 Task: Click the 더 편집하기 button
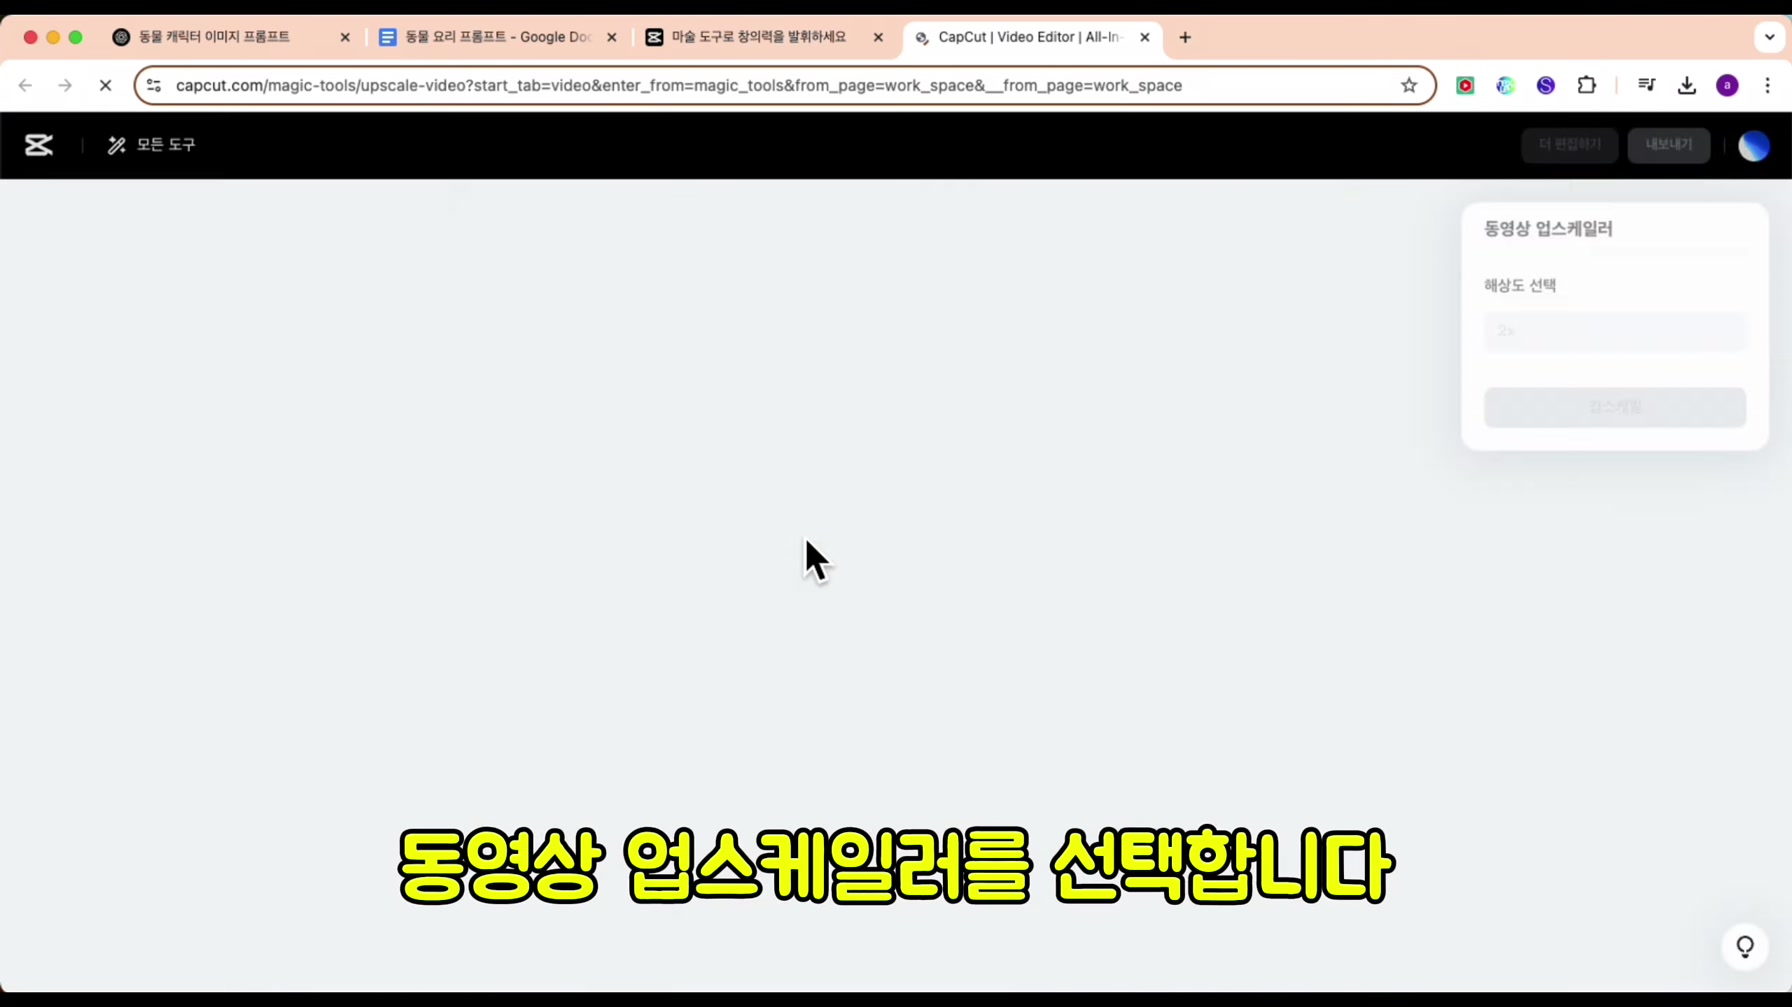tap(1569, 145)
